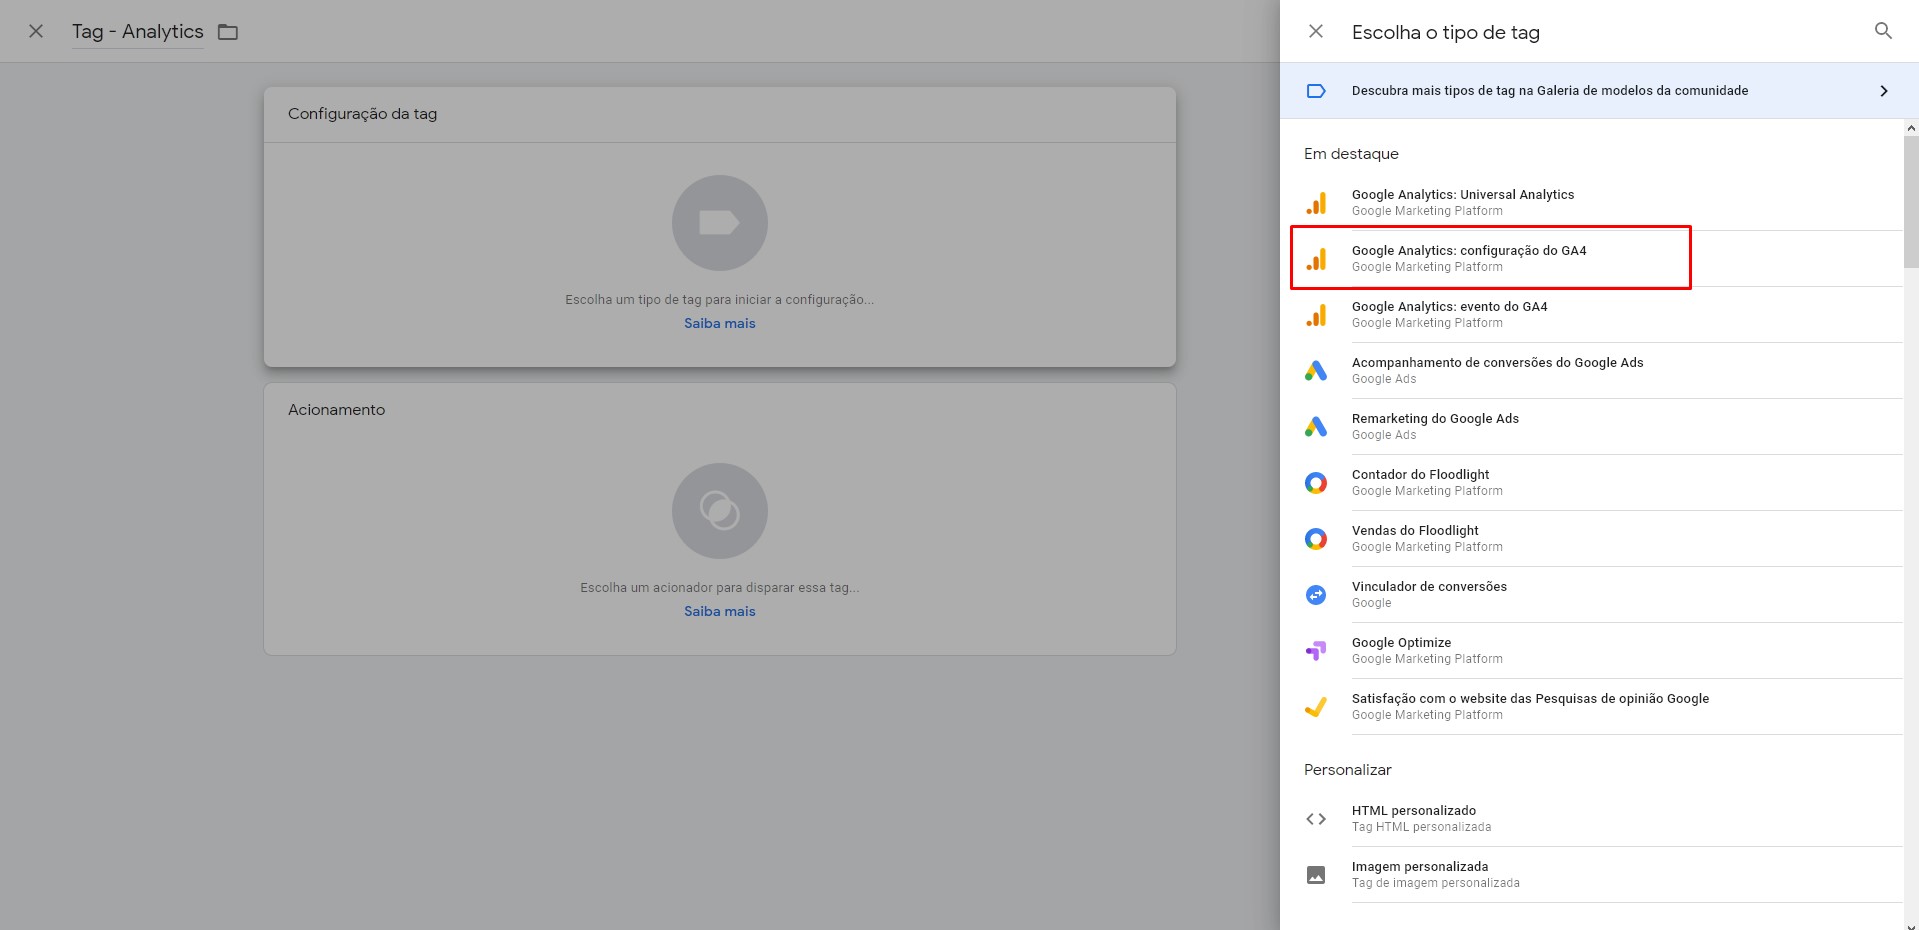Click Saiba mais under Acionamento

pyautogui.click(x=720, y=611)
